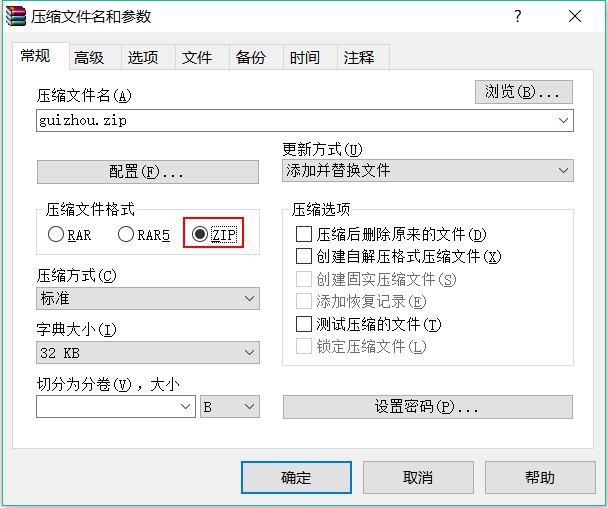This screenshot has height=508, width=608.
Task: Click the 设置密码 set password button
Action: coord(428,407)
